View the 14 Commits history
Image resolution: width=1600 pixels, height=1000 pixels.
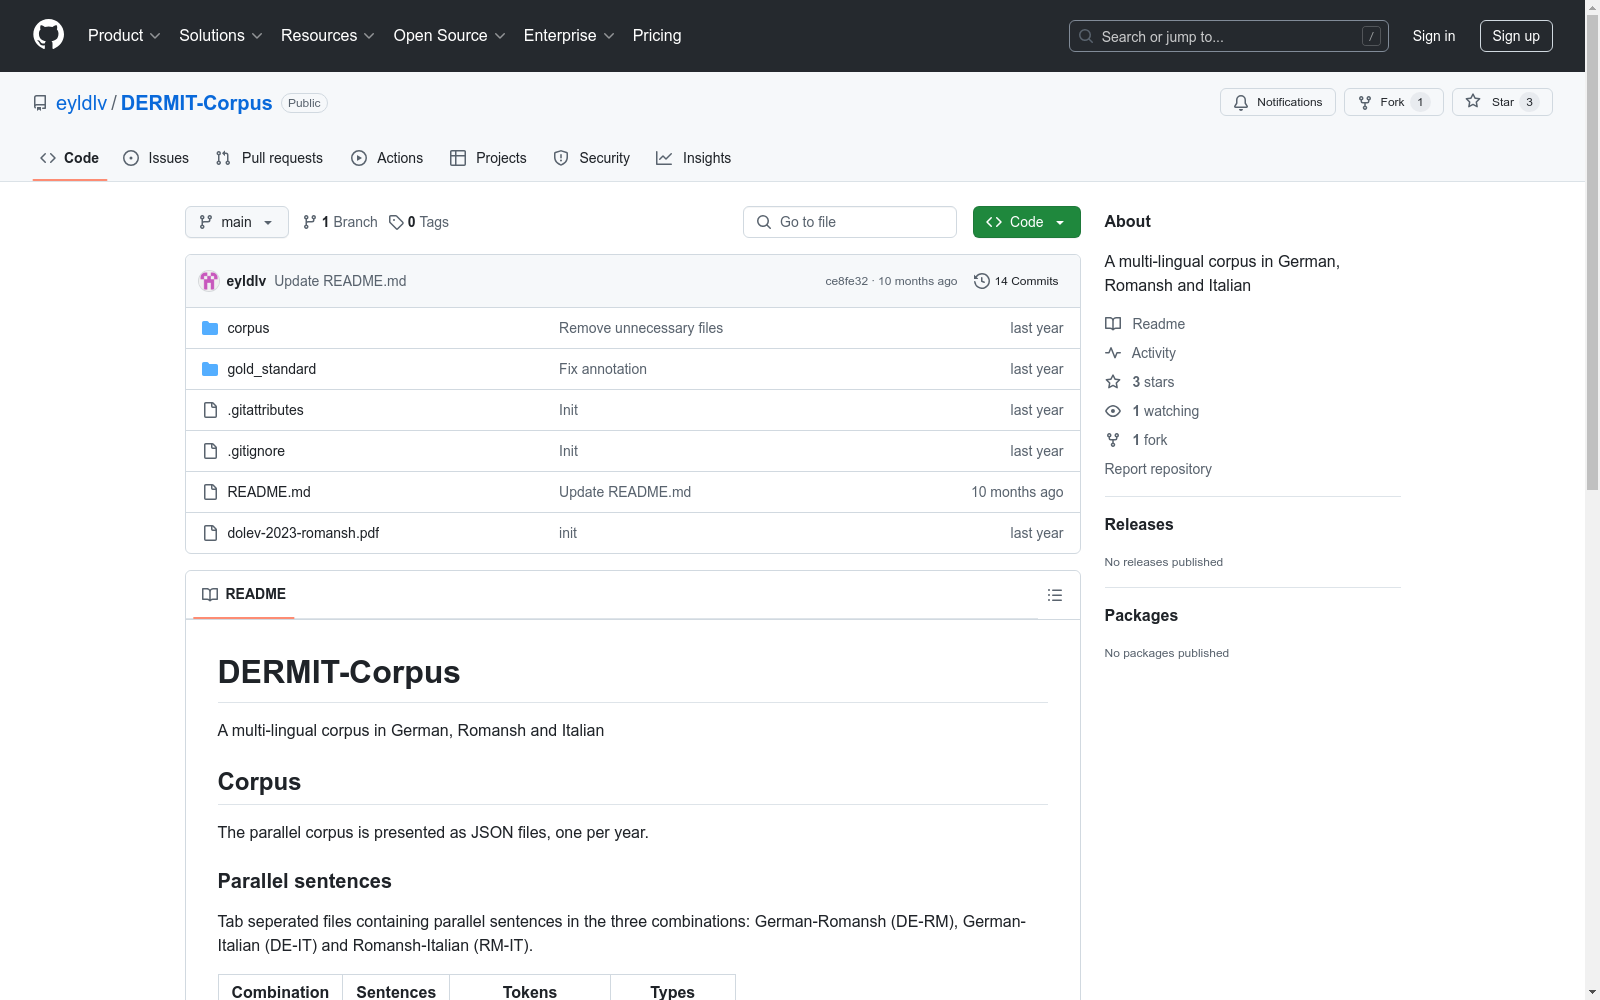point(1017,281)
